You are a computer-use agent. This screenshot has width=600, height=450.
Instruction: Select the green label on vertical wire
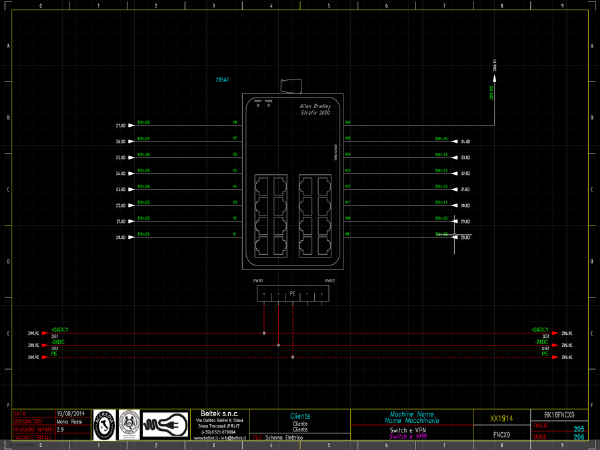click(491, 93)
